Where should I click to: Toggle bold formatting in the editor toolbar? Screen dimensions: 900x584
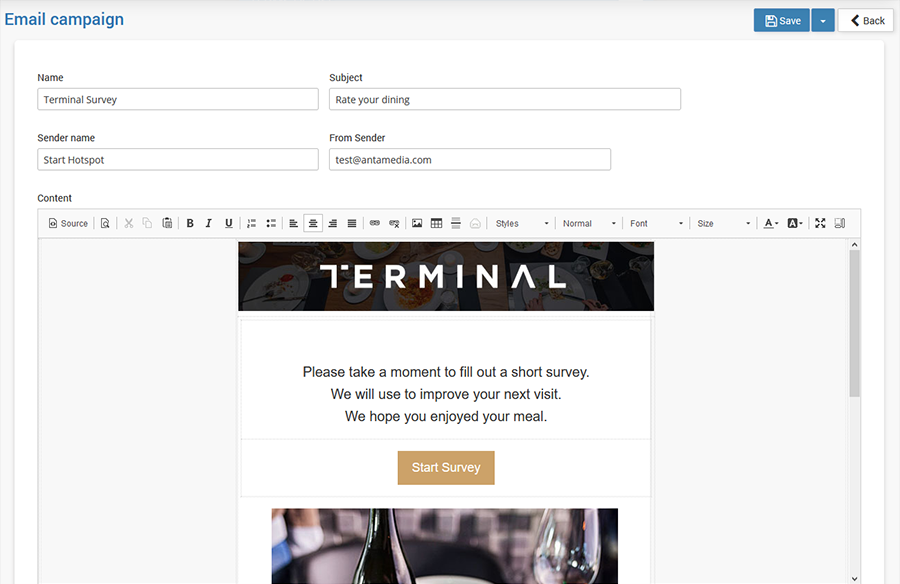(190, 223)
